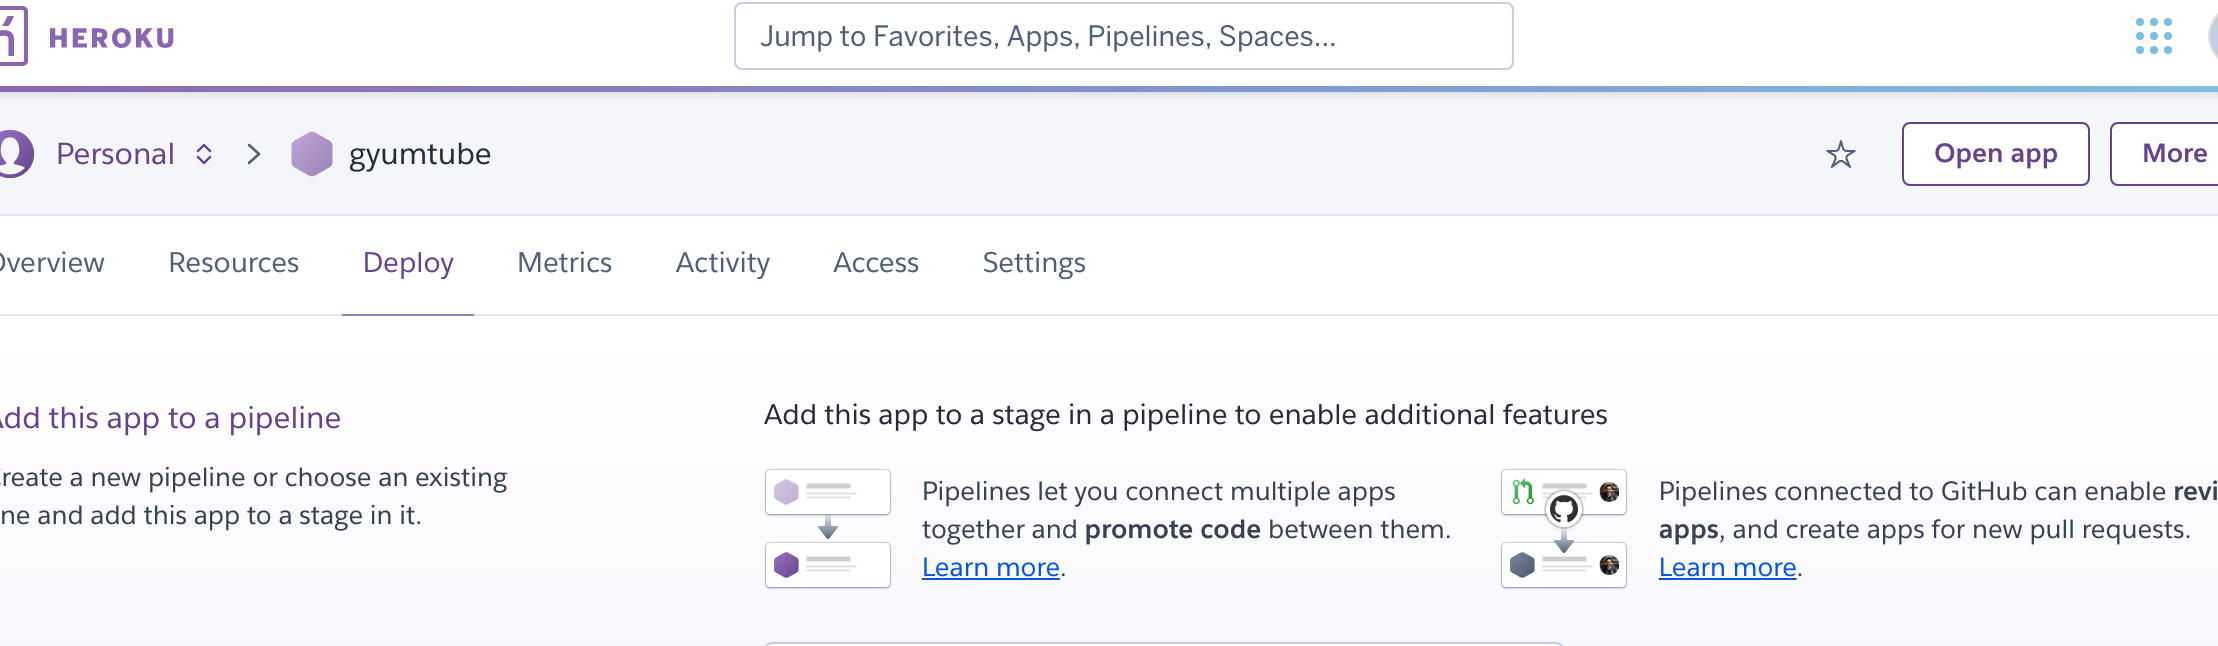Screen dimensions: 2218x646
Task: Click the breadcrumb chevron arrow
Action: tap(254, 154)
